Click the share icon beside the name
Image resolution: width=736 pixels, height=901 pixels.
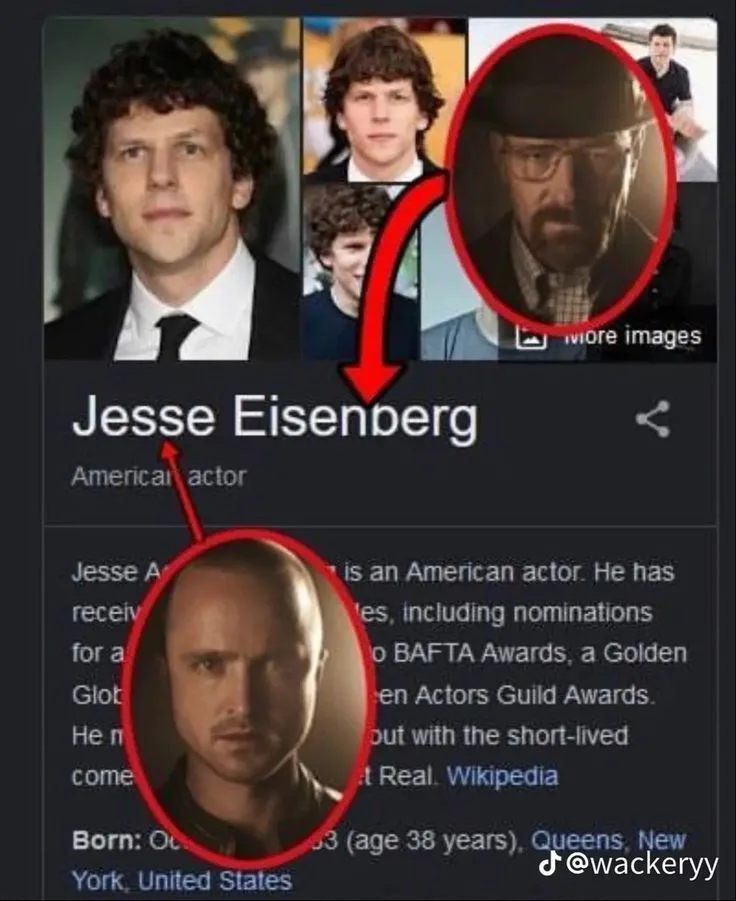click(x=653, y=419)
